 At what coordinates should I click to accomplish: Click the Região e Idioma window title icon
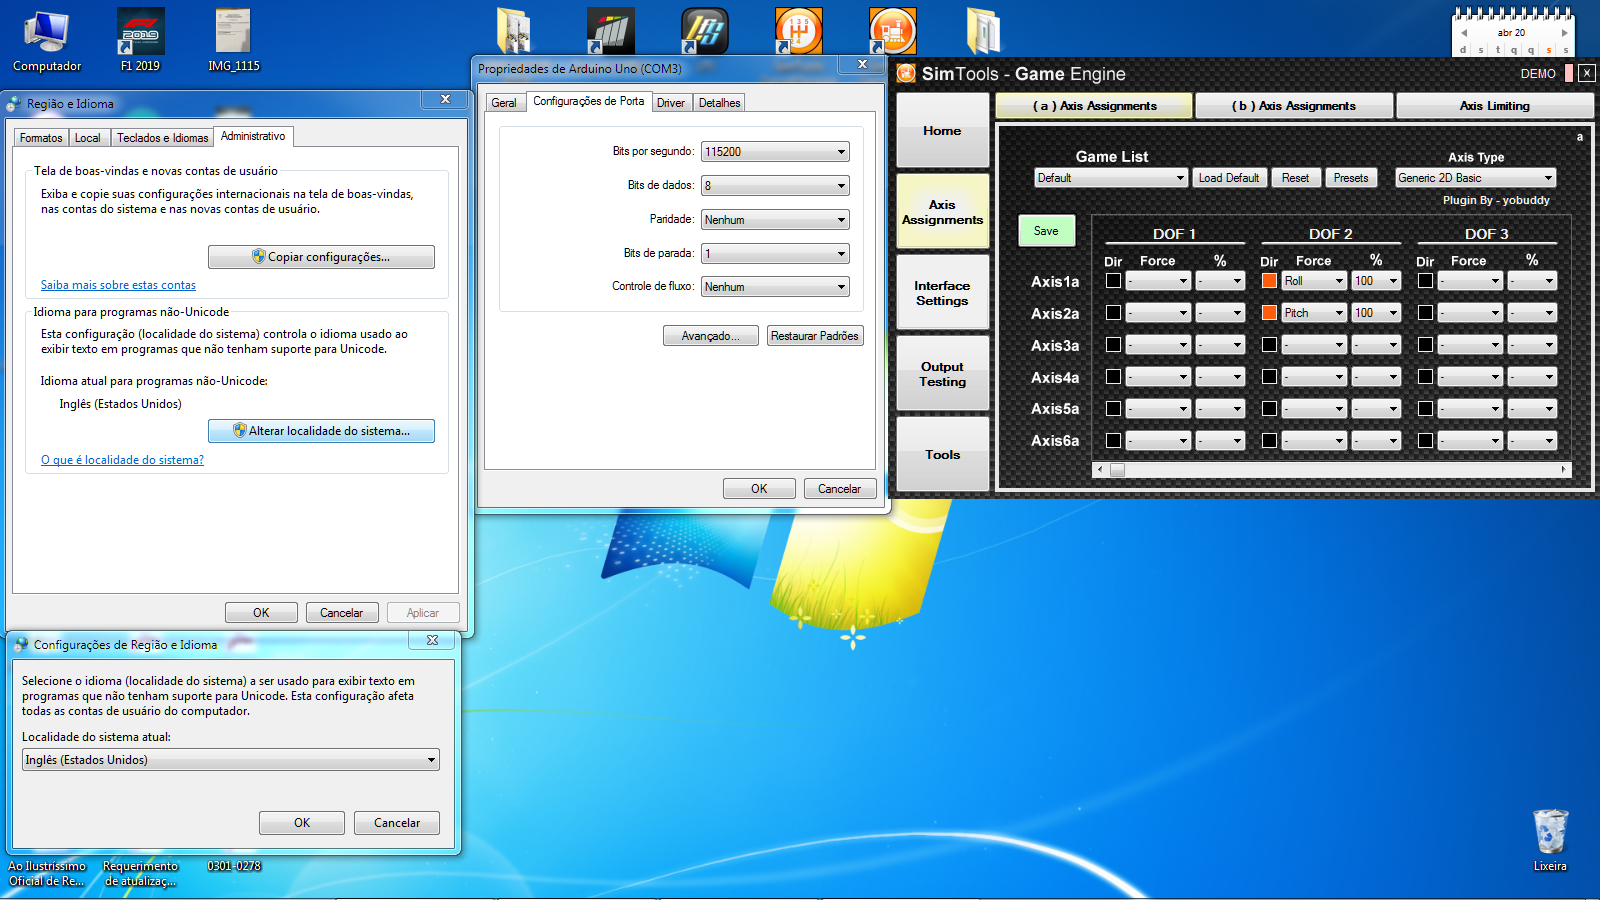click(x=14, y=104)
